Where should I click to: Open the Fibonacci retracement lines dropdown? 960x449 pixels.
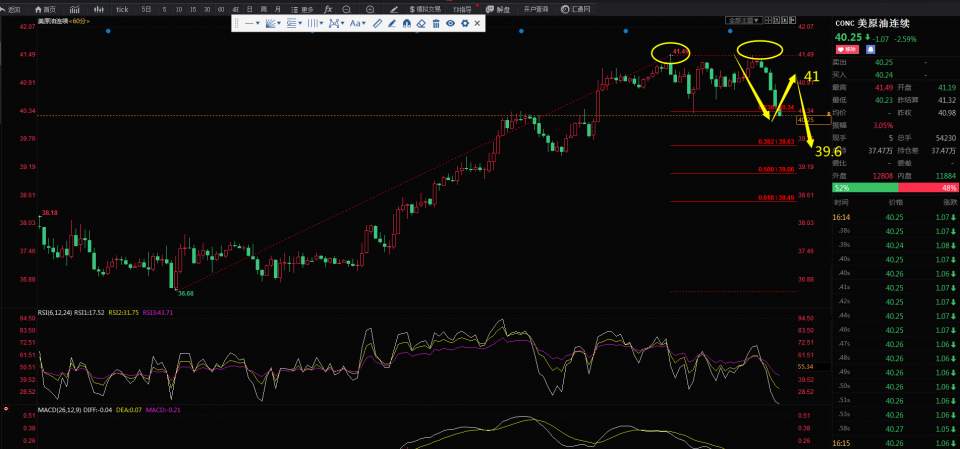pyautogui.click(x=294, y=23)
